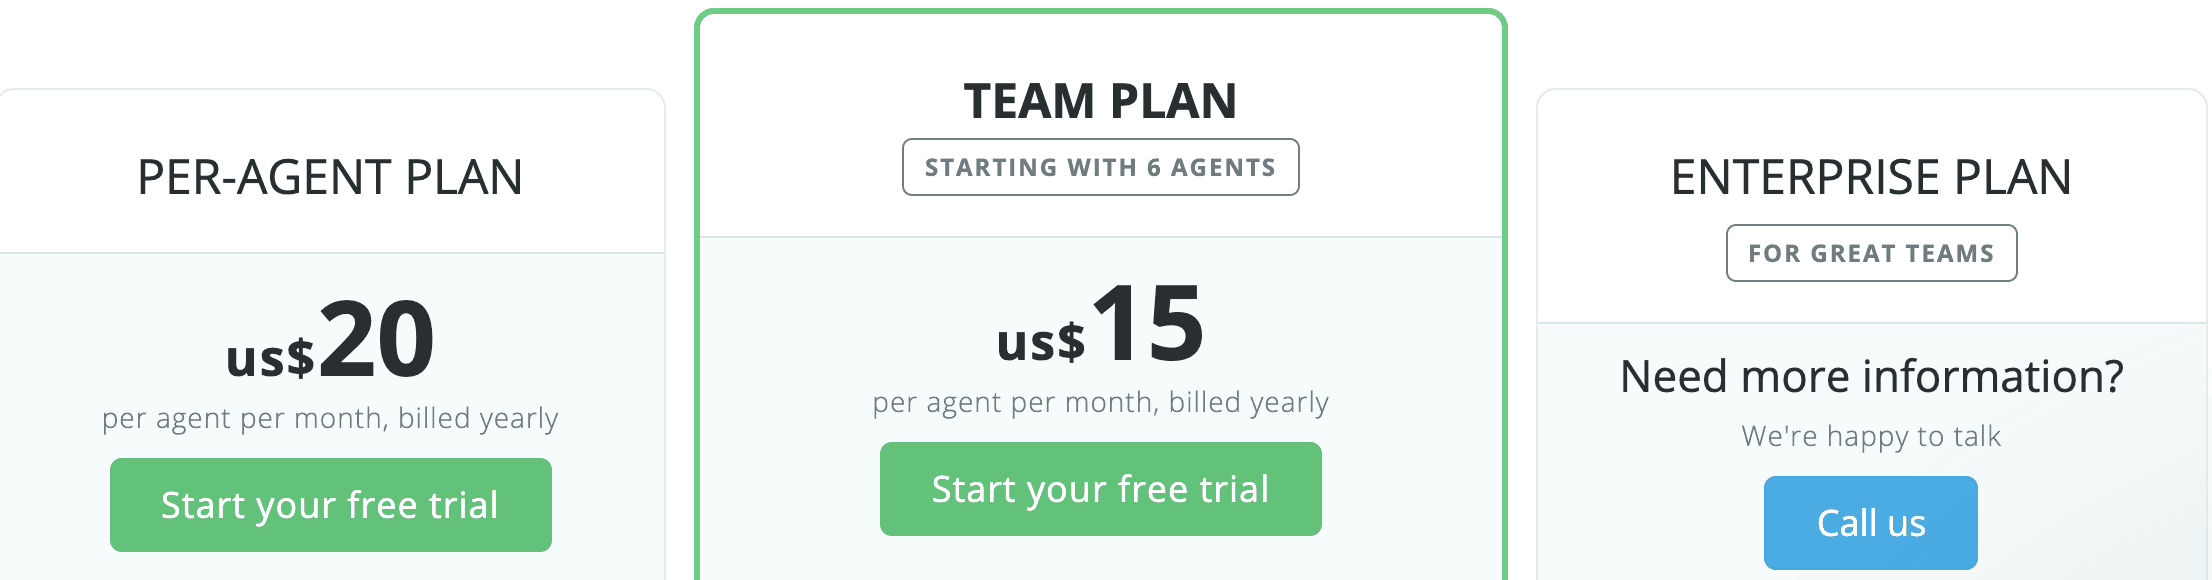Click the us$ currency label beside 20

tap(270, 357)
